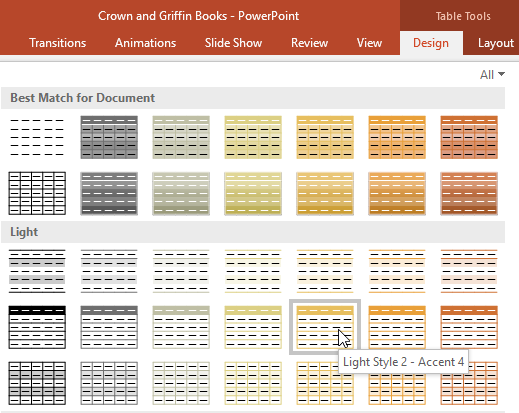Select the black gridded Light Style 3 thumbnail
The image size is (519, 413).
coord(37,383)
